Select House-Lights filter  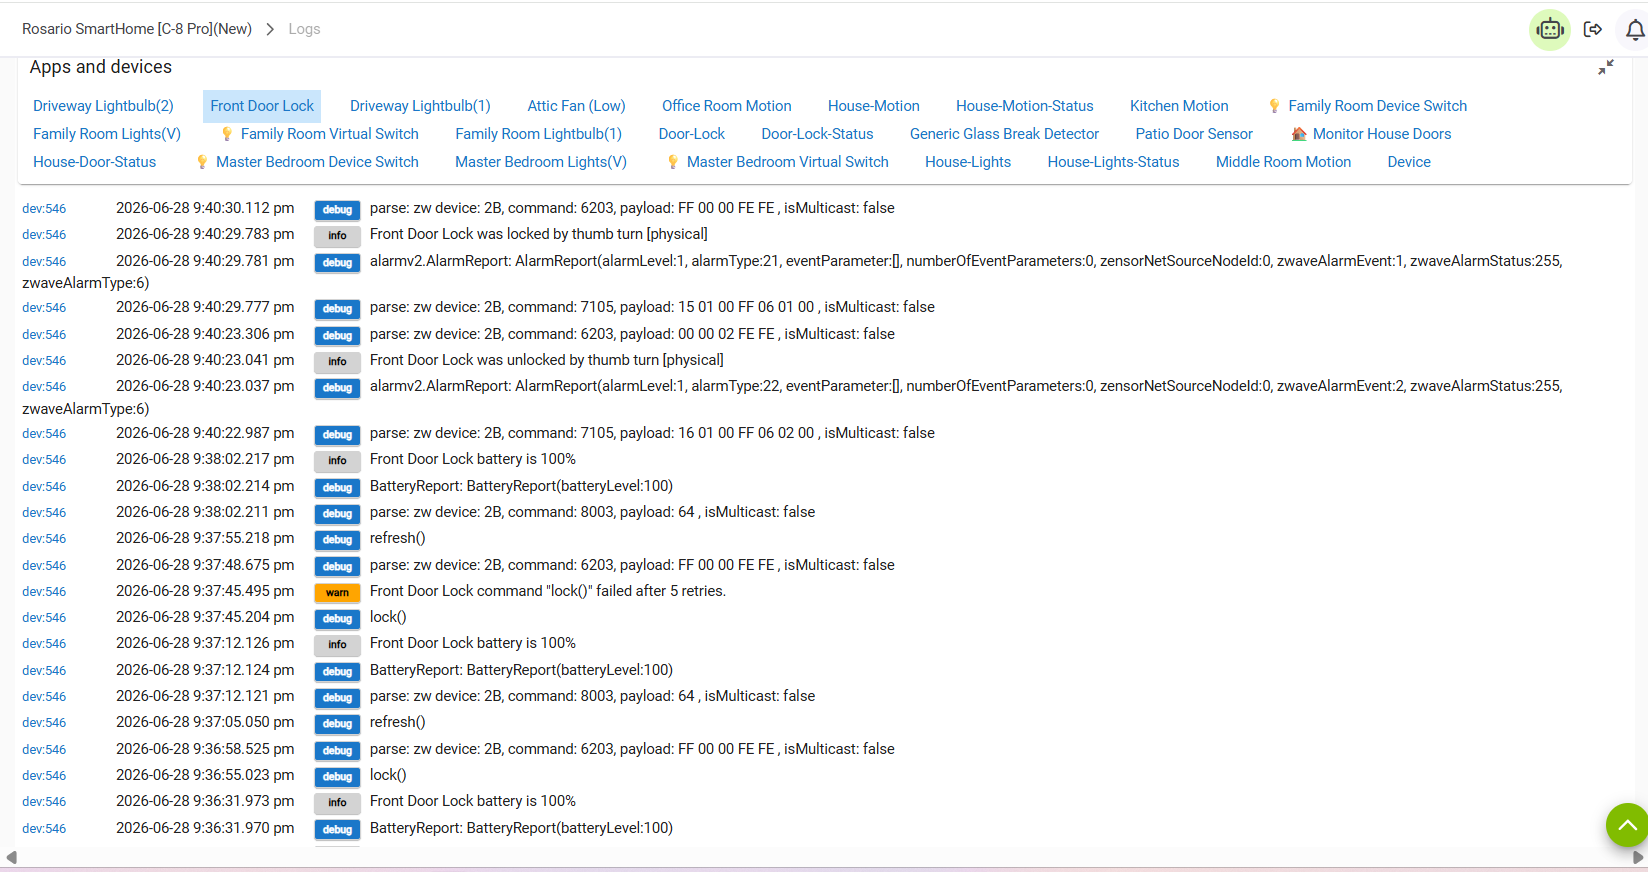[x=968, y=162]
